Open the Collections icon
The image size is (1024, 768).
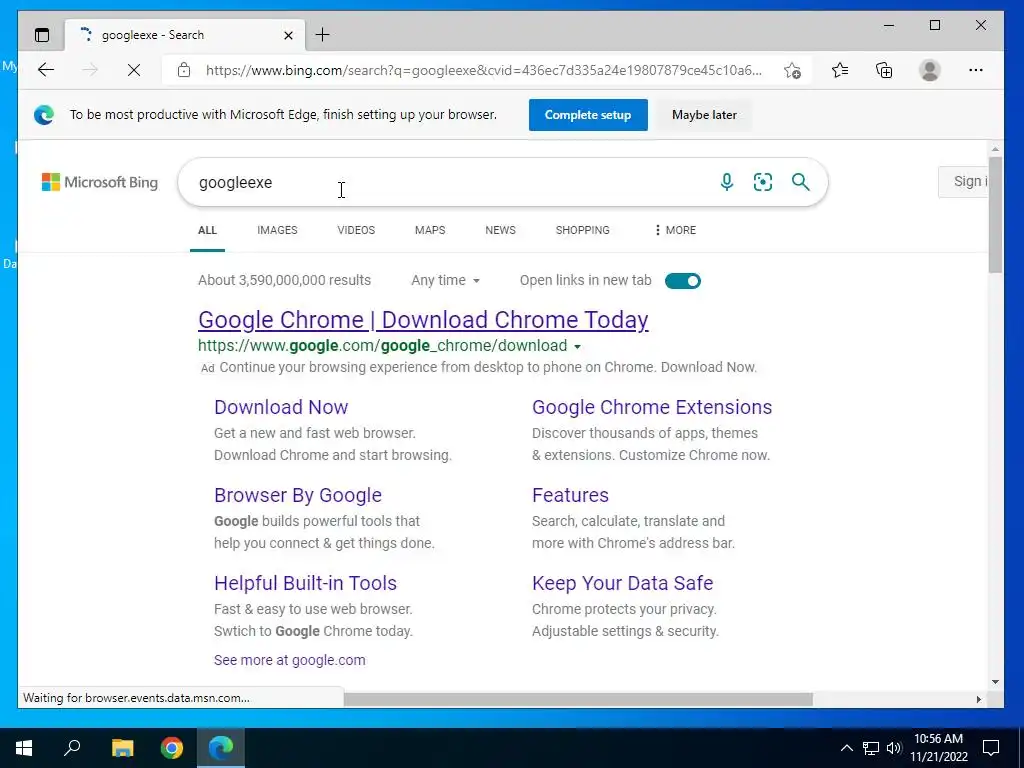coord(884,70)
